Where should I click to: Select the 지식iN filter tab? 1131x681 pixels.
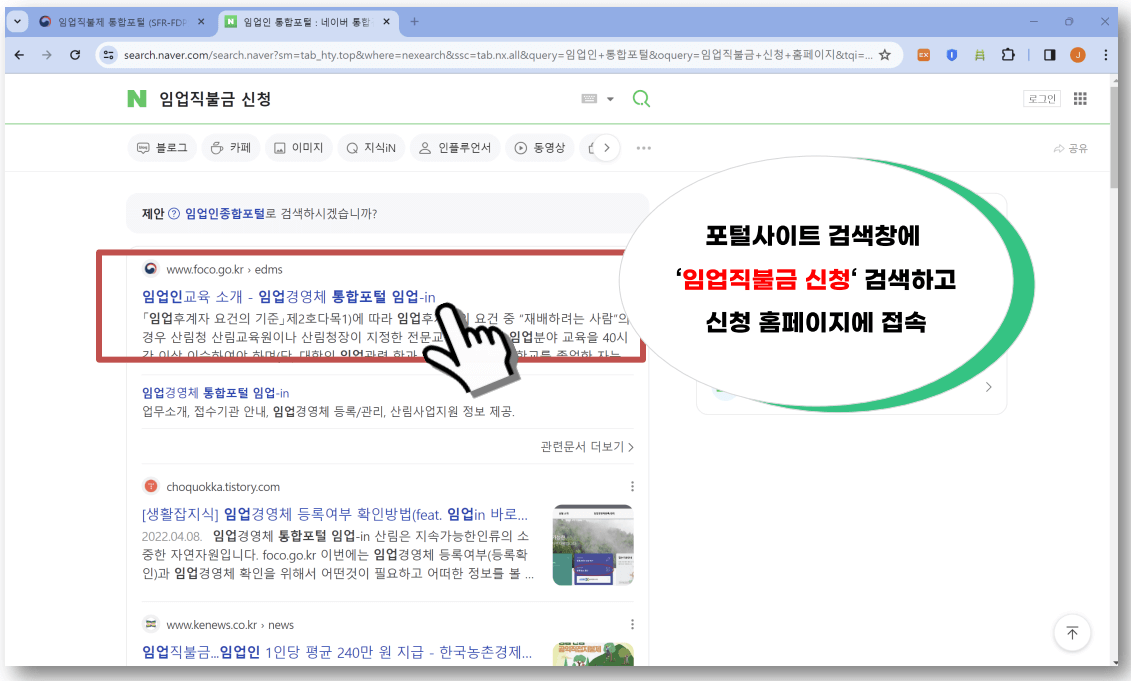370,147
